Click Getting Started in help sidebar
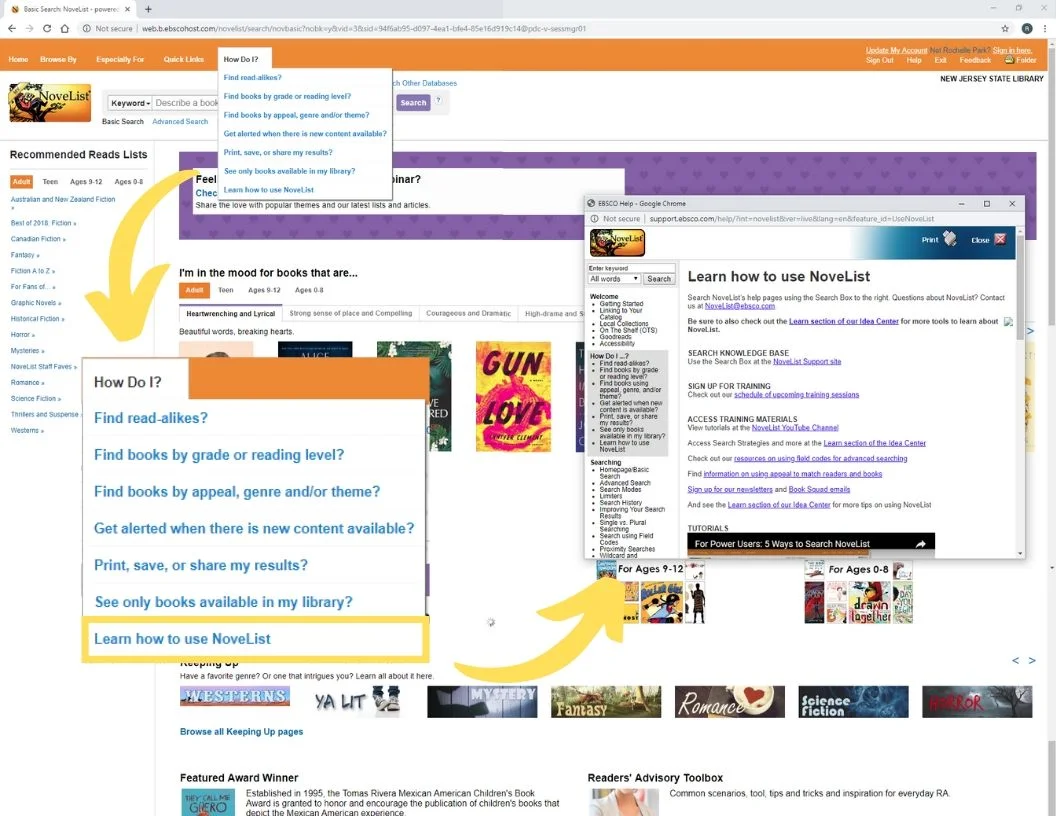The image size is (1056, 816). pos(621,304)
